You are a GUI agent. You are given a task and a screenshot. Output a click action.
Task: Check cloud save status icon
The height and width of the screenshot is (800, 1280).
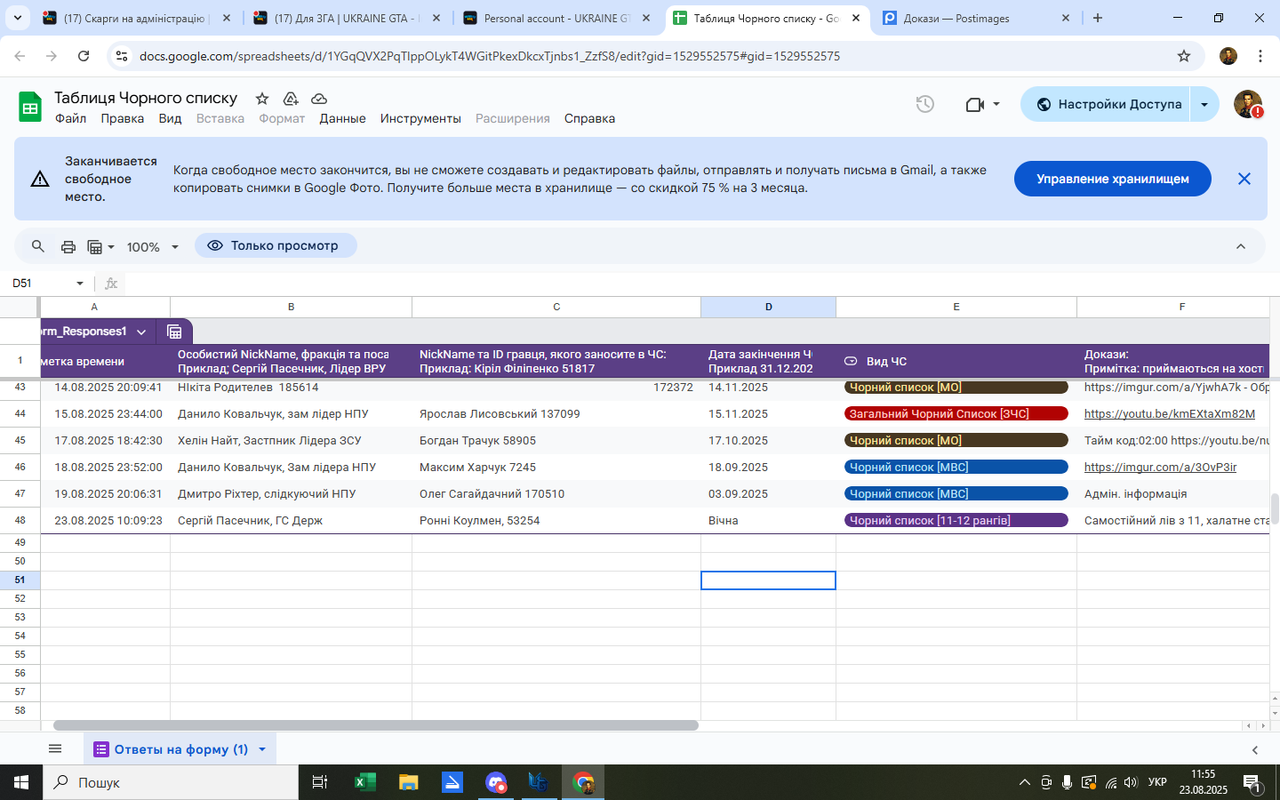click(320, 98)
